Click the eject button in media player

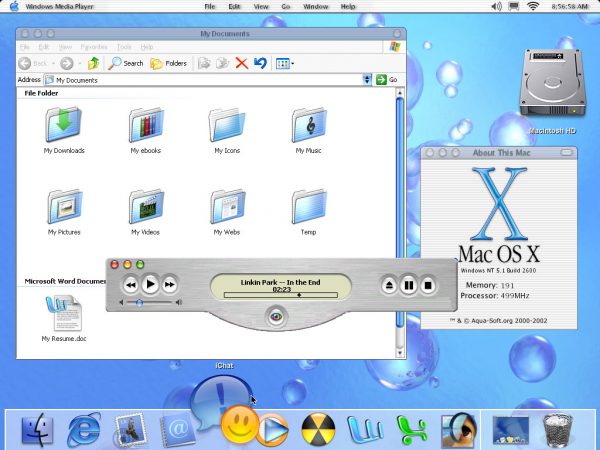pyautogui.click(x=389, y=285)
